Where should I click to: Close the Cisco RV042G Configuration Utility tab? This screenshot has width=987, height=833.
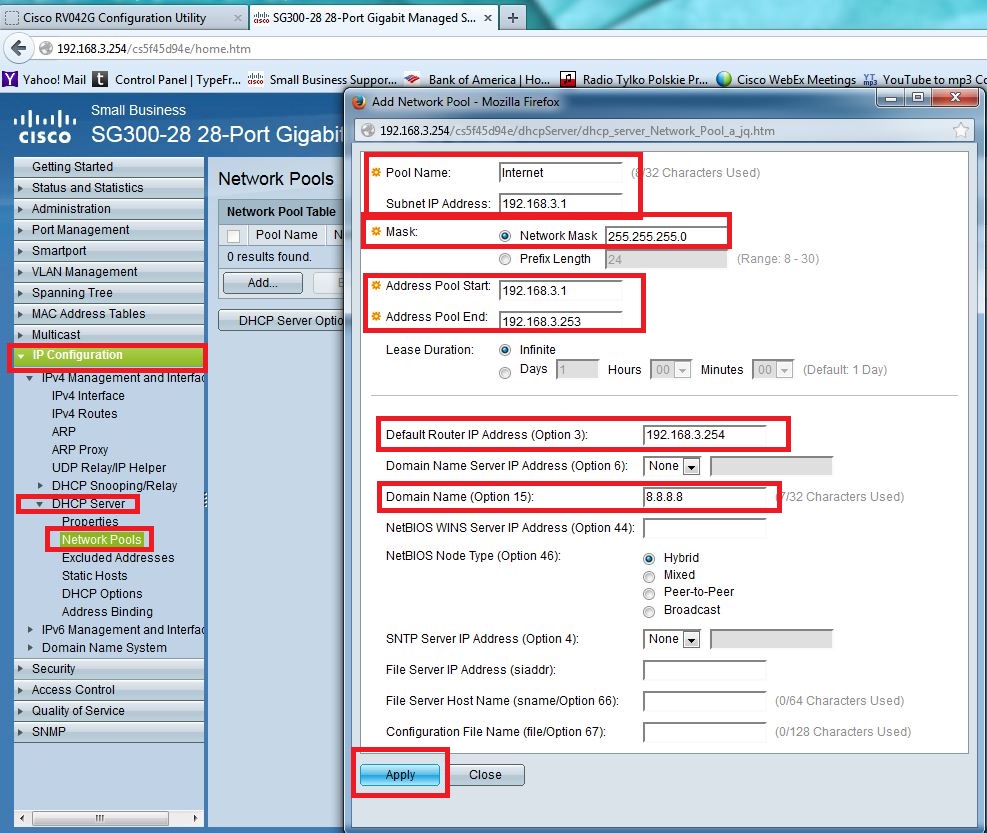click(x=237, y=18)
